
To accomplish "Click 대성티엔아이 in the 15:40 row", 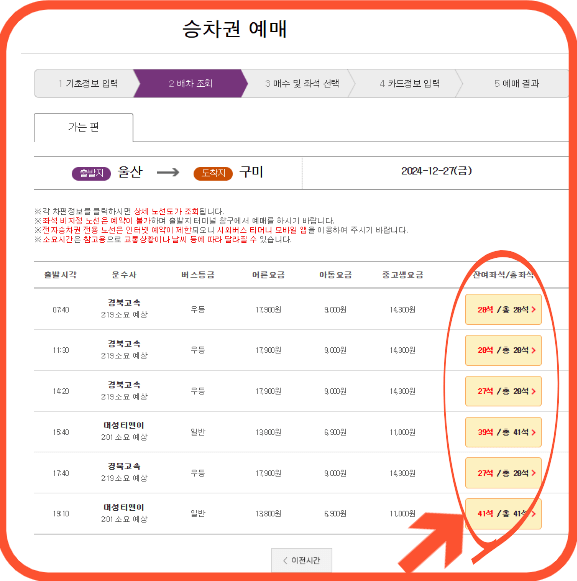I will click(124, 425).
